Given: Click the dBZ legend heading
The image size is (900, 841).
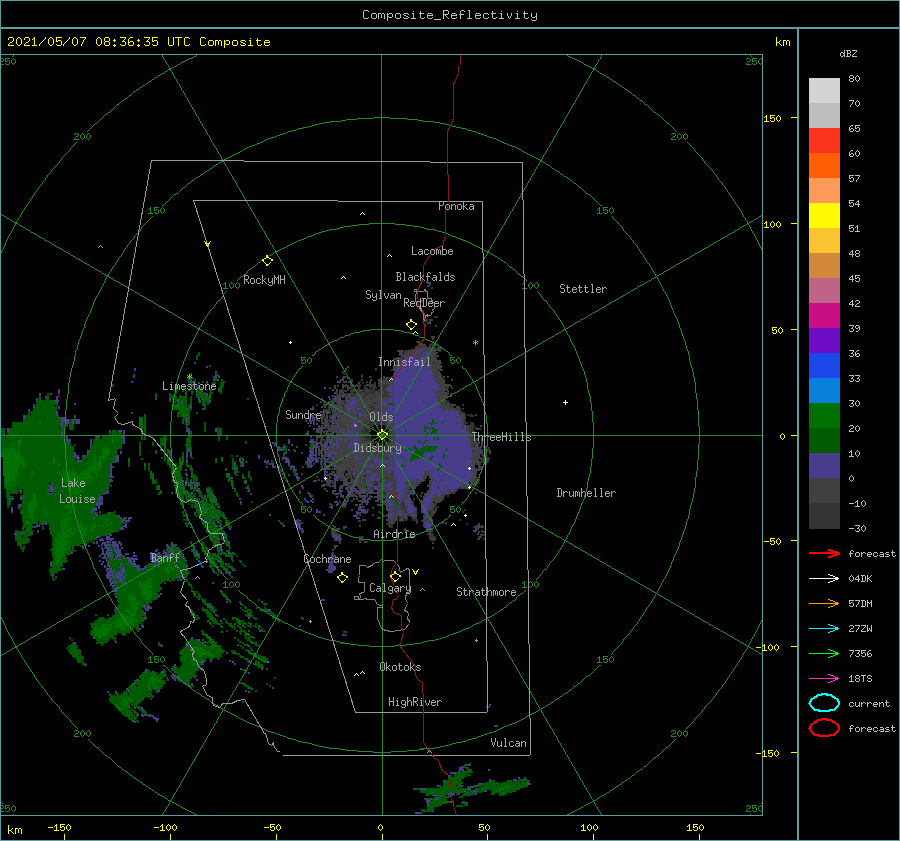Looking at the screenshot, I should point(848,54).
